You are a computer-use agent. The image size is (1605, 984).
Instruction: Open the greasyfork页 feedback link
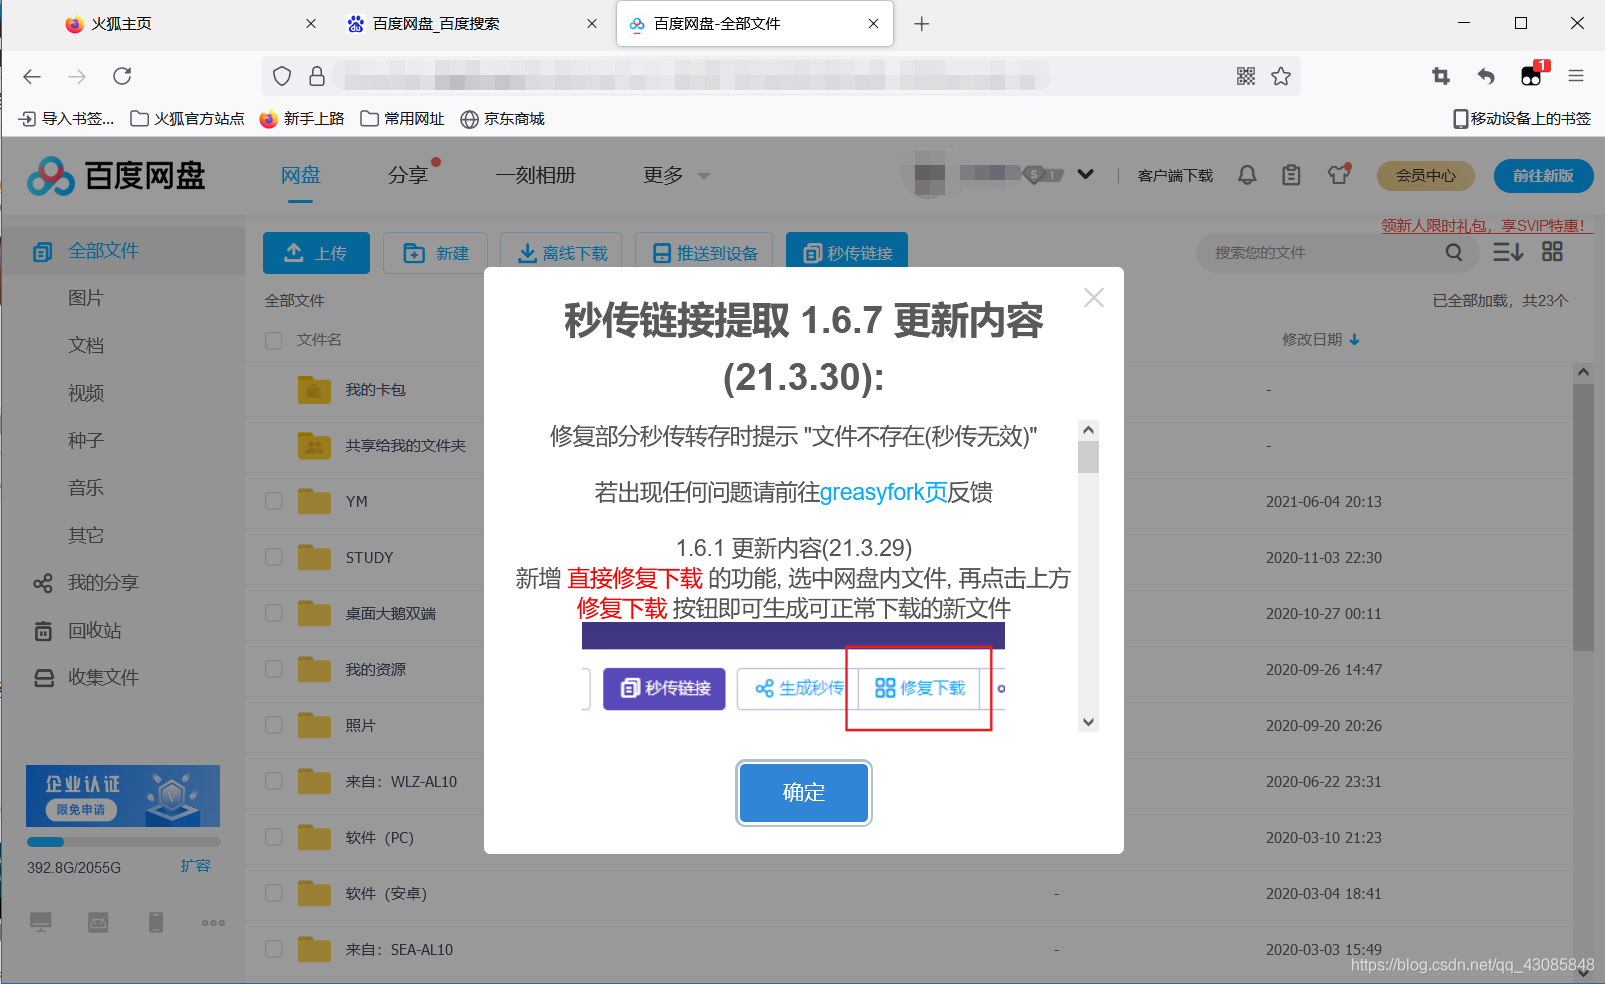[x=883, y=492]
